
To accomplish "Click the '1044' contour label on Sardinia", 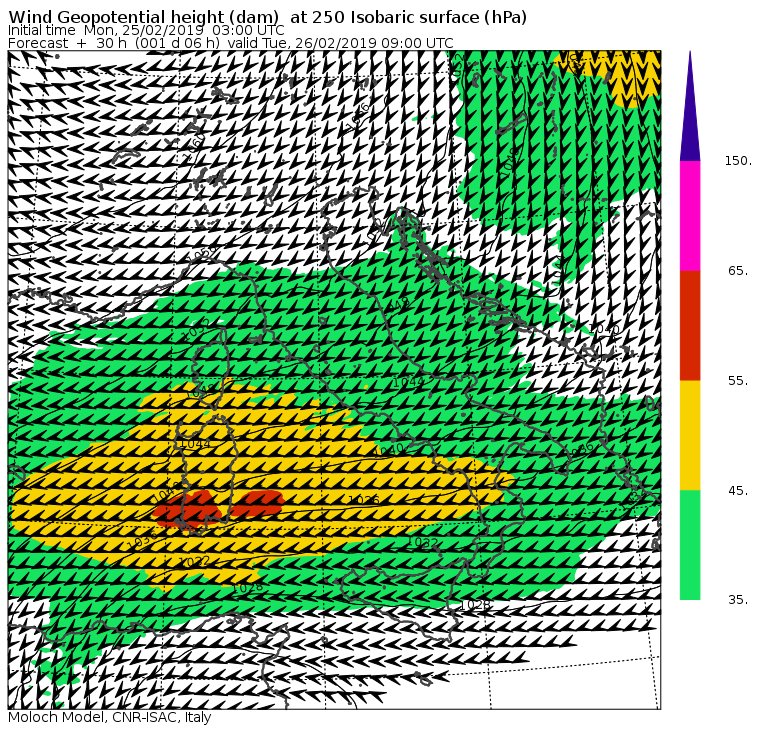I will click(195, 444).
